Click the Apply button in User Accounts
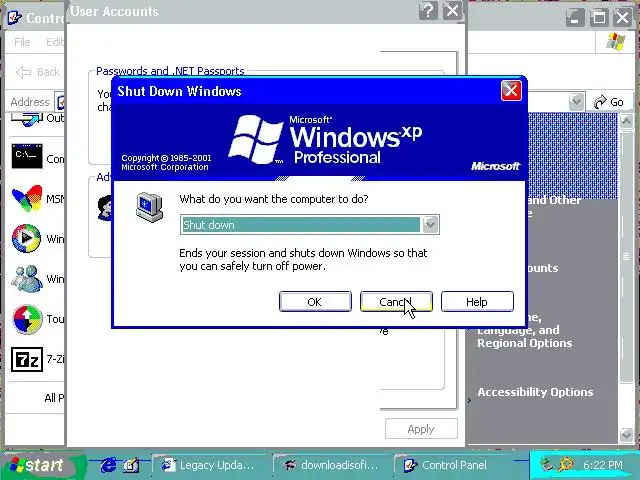The height and width of the screenshot is (480, 640). pos(421,429)
